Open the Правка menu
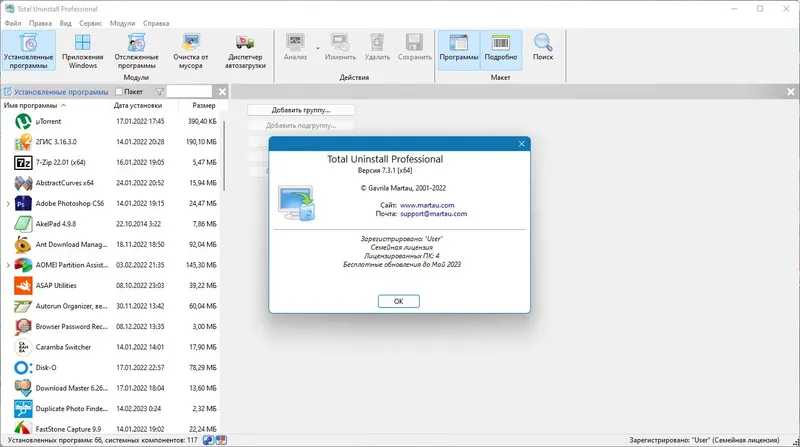The image size is (800, 447). 40,23
